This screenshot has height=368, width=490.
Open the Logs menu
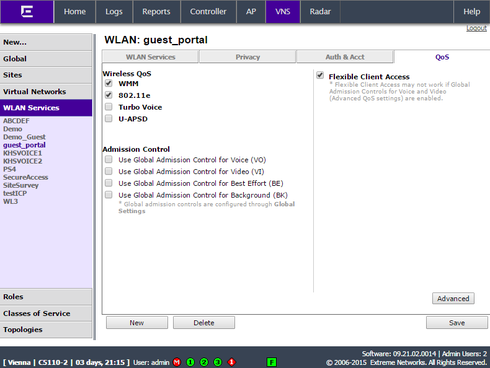coord(114,12)
